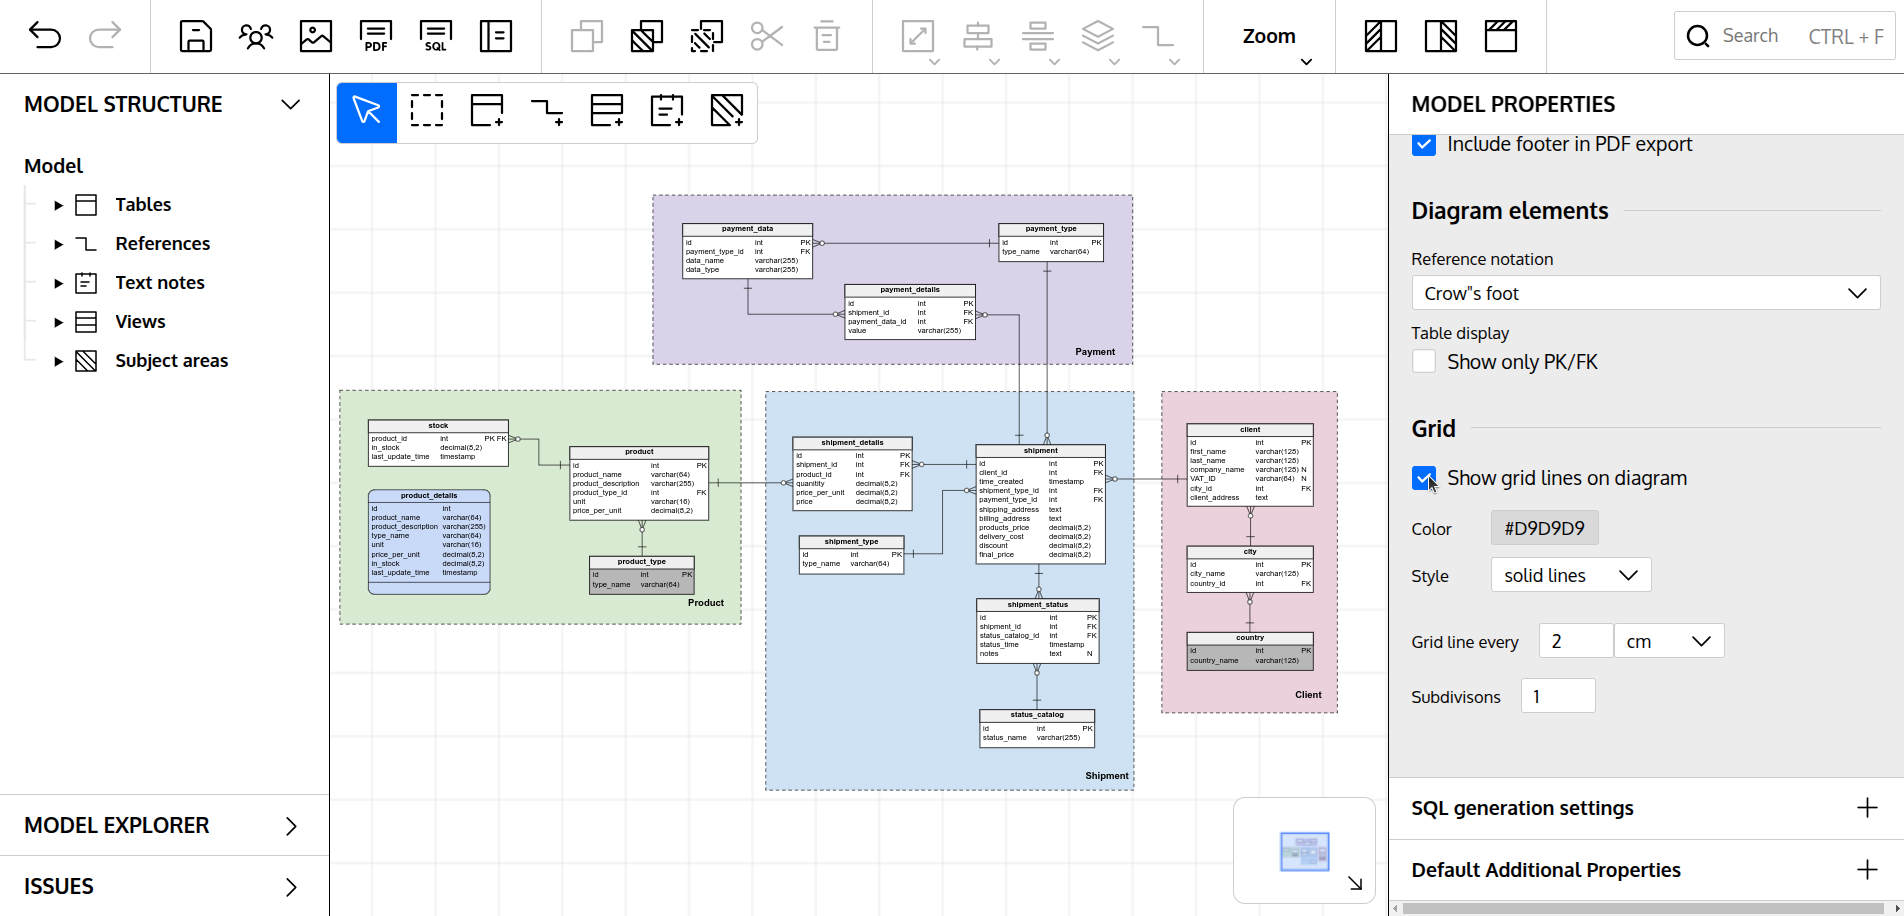Screen dimensions: 1904x916
Task: Click the minimap thumbnail
Action: click(1305, 852)
